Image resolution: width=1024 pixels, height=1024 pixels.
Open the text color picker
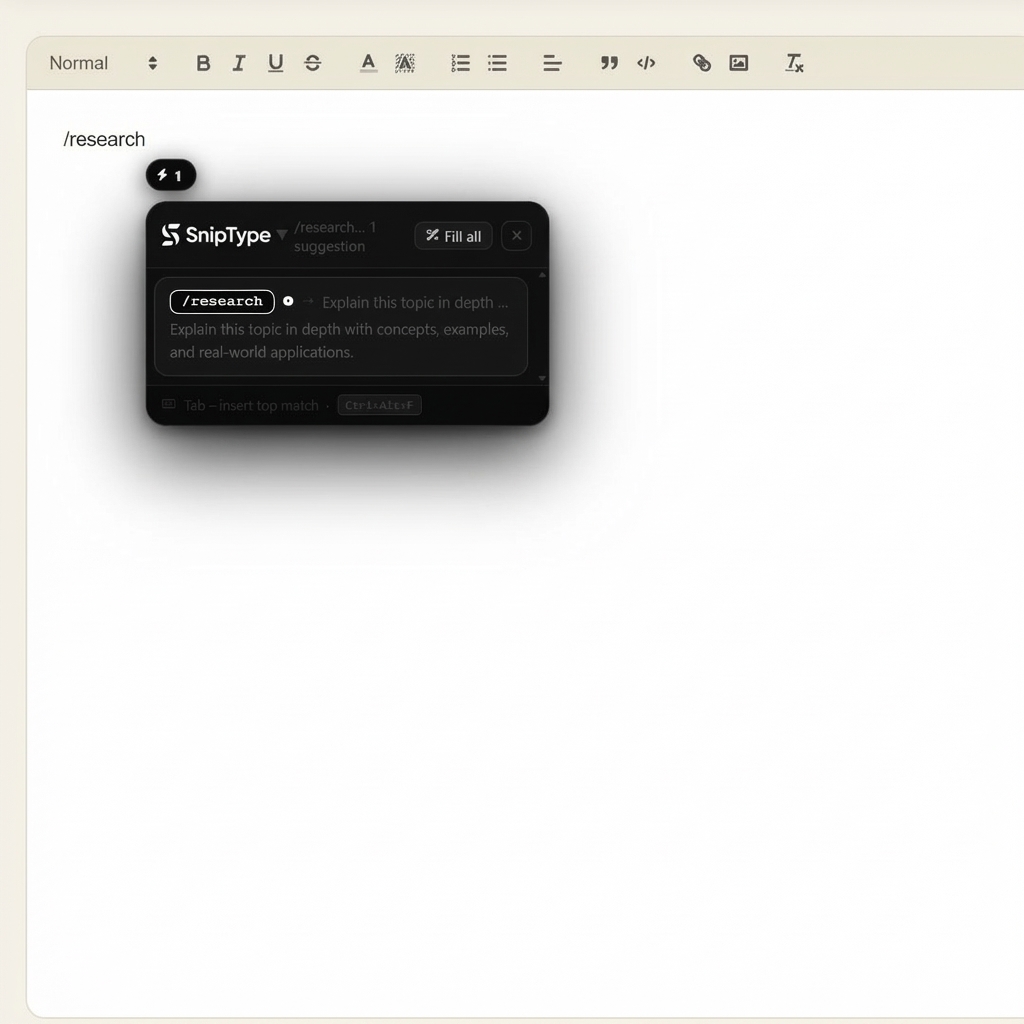(368, 63)
